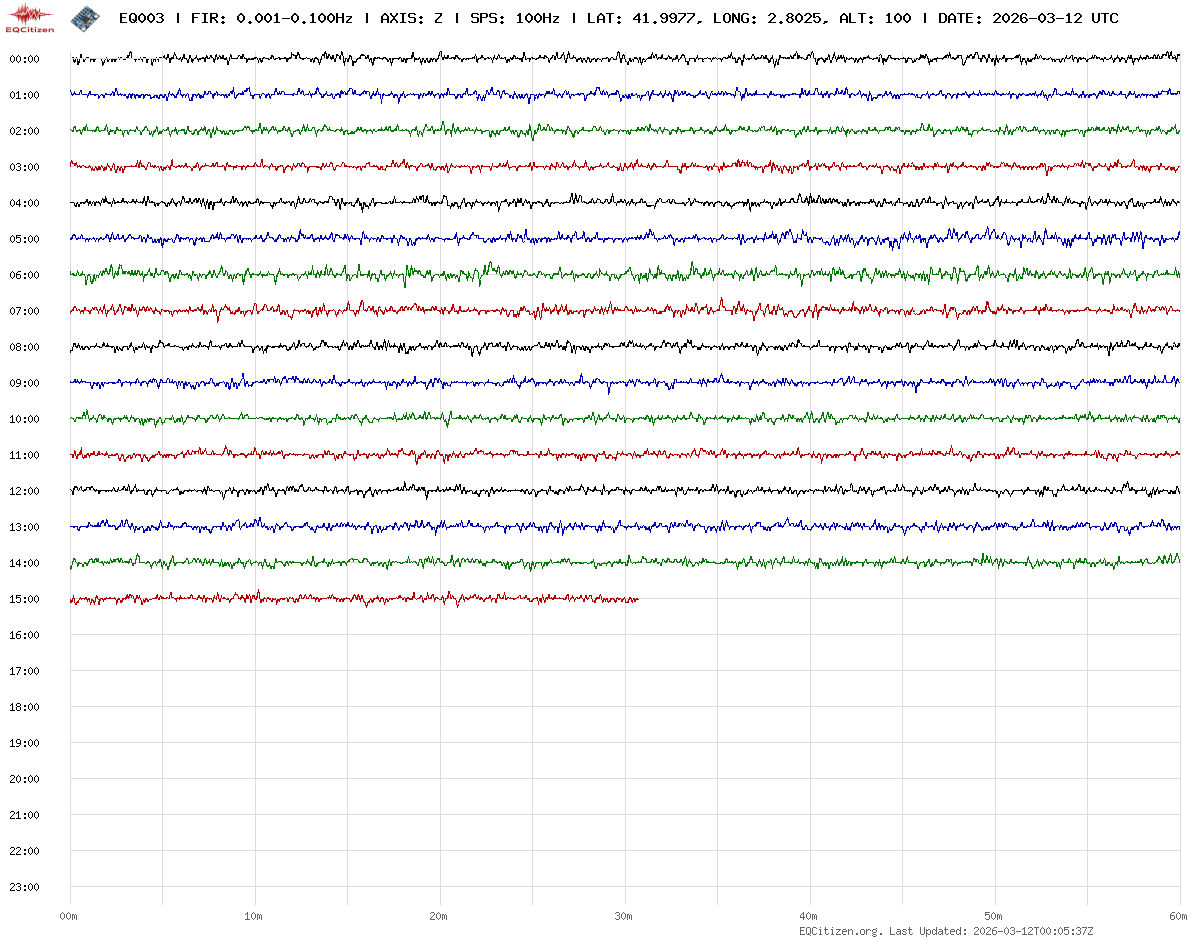Click the 20:00 hour row label
This screenshot has width=1200, height=940.
pos(24,779)
